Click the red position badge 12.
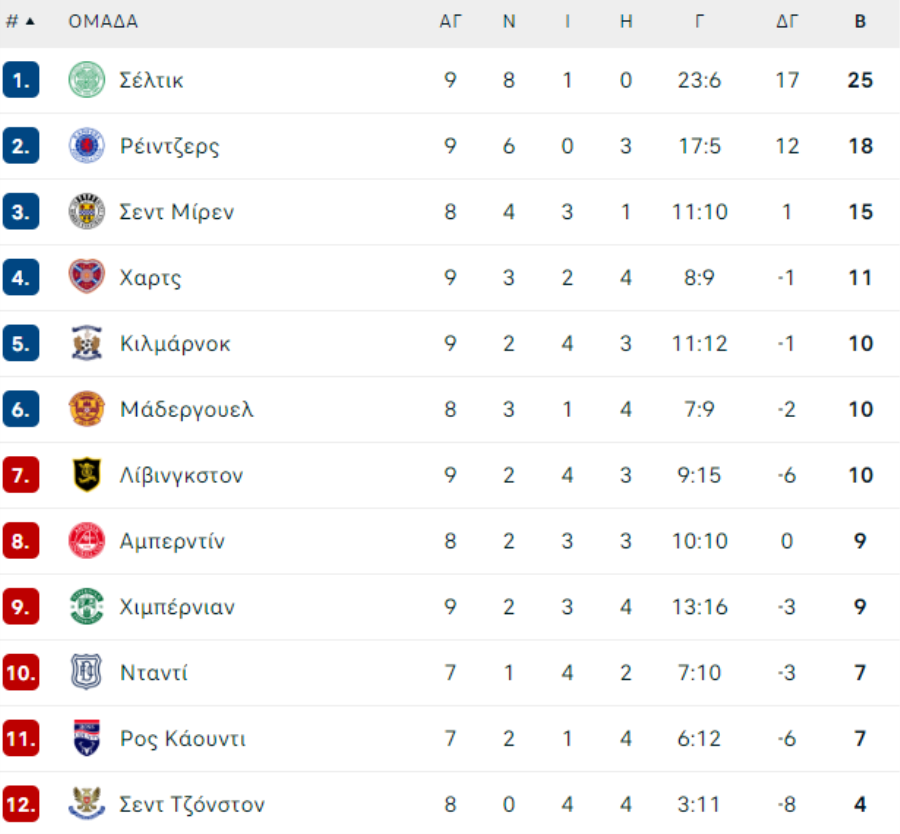 click(21, 804)
